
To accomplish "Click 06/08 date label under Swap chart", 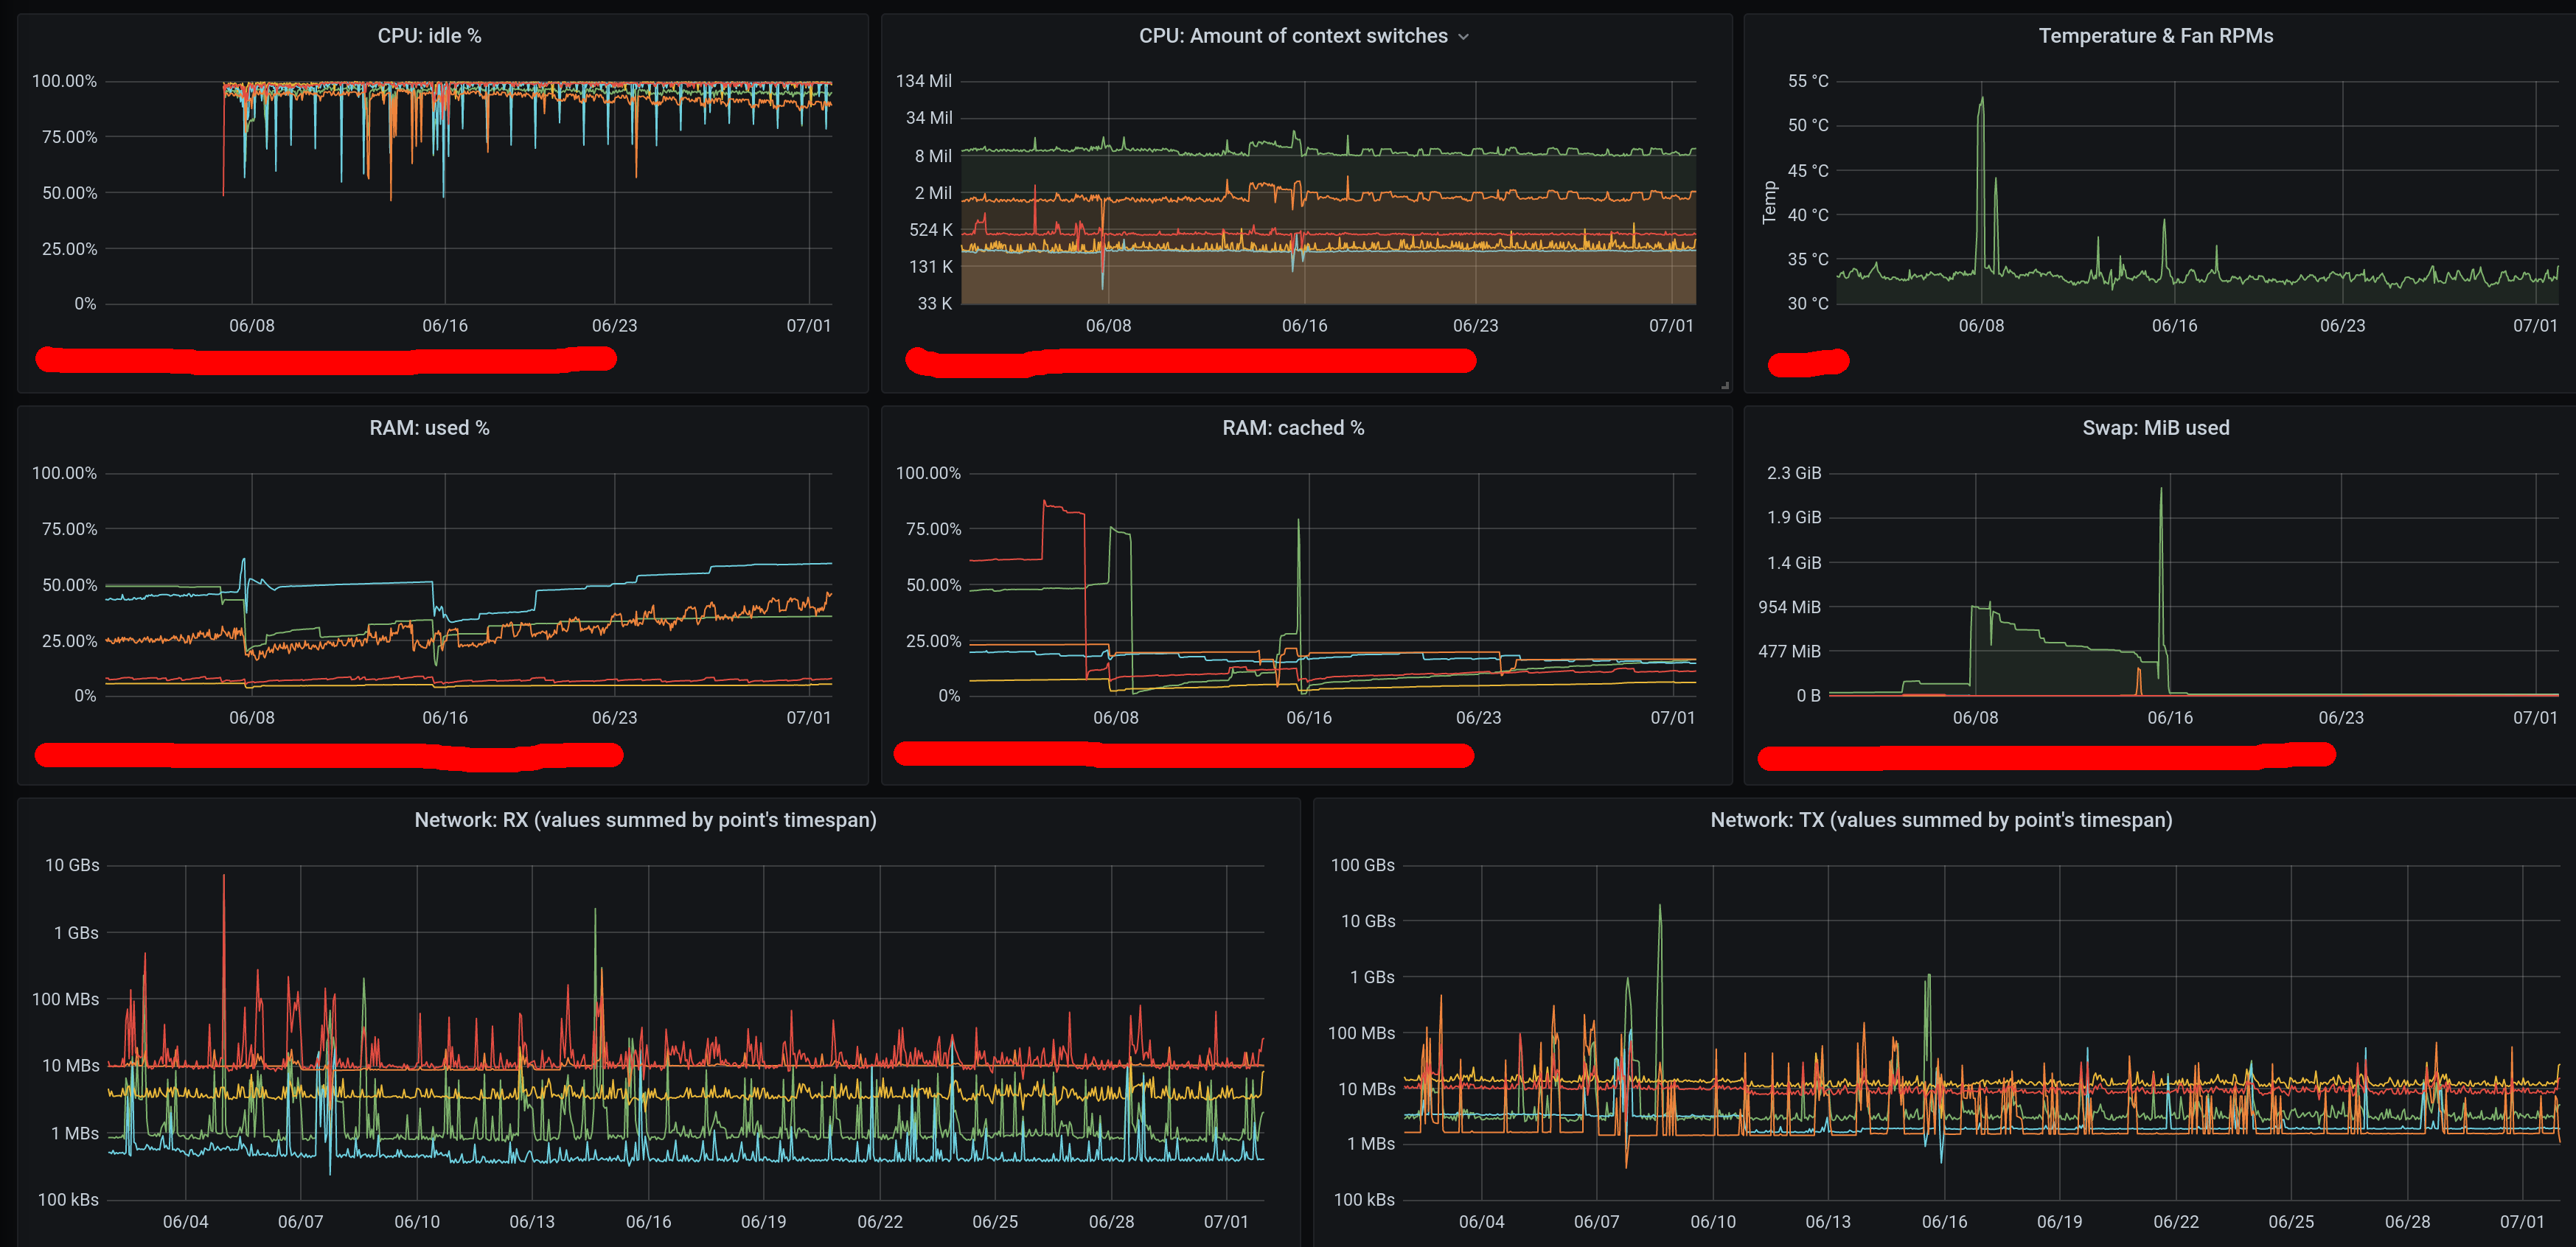I will pyautogui.click(x=1975, y=718).
